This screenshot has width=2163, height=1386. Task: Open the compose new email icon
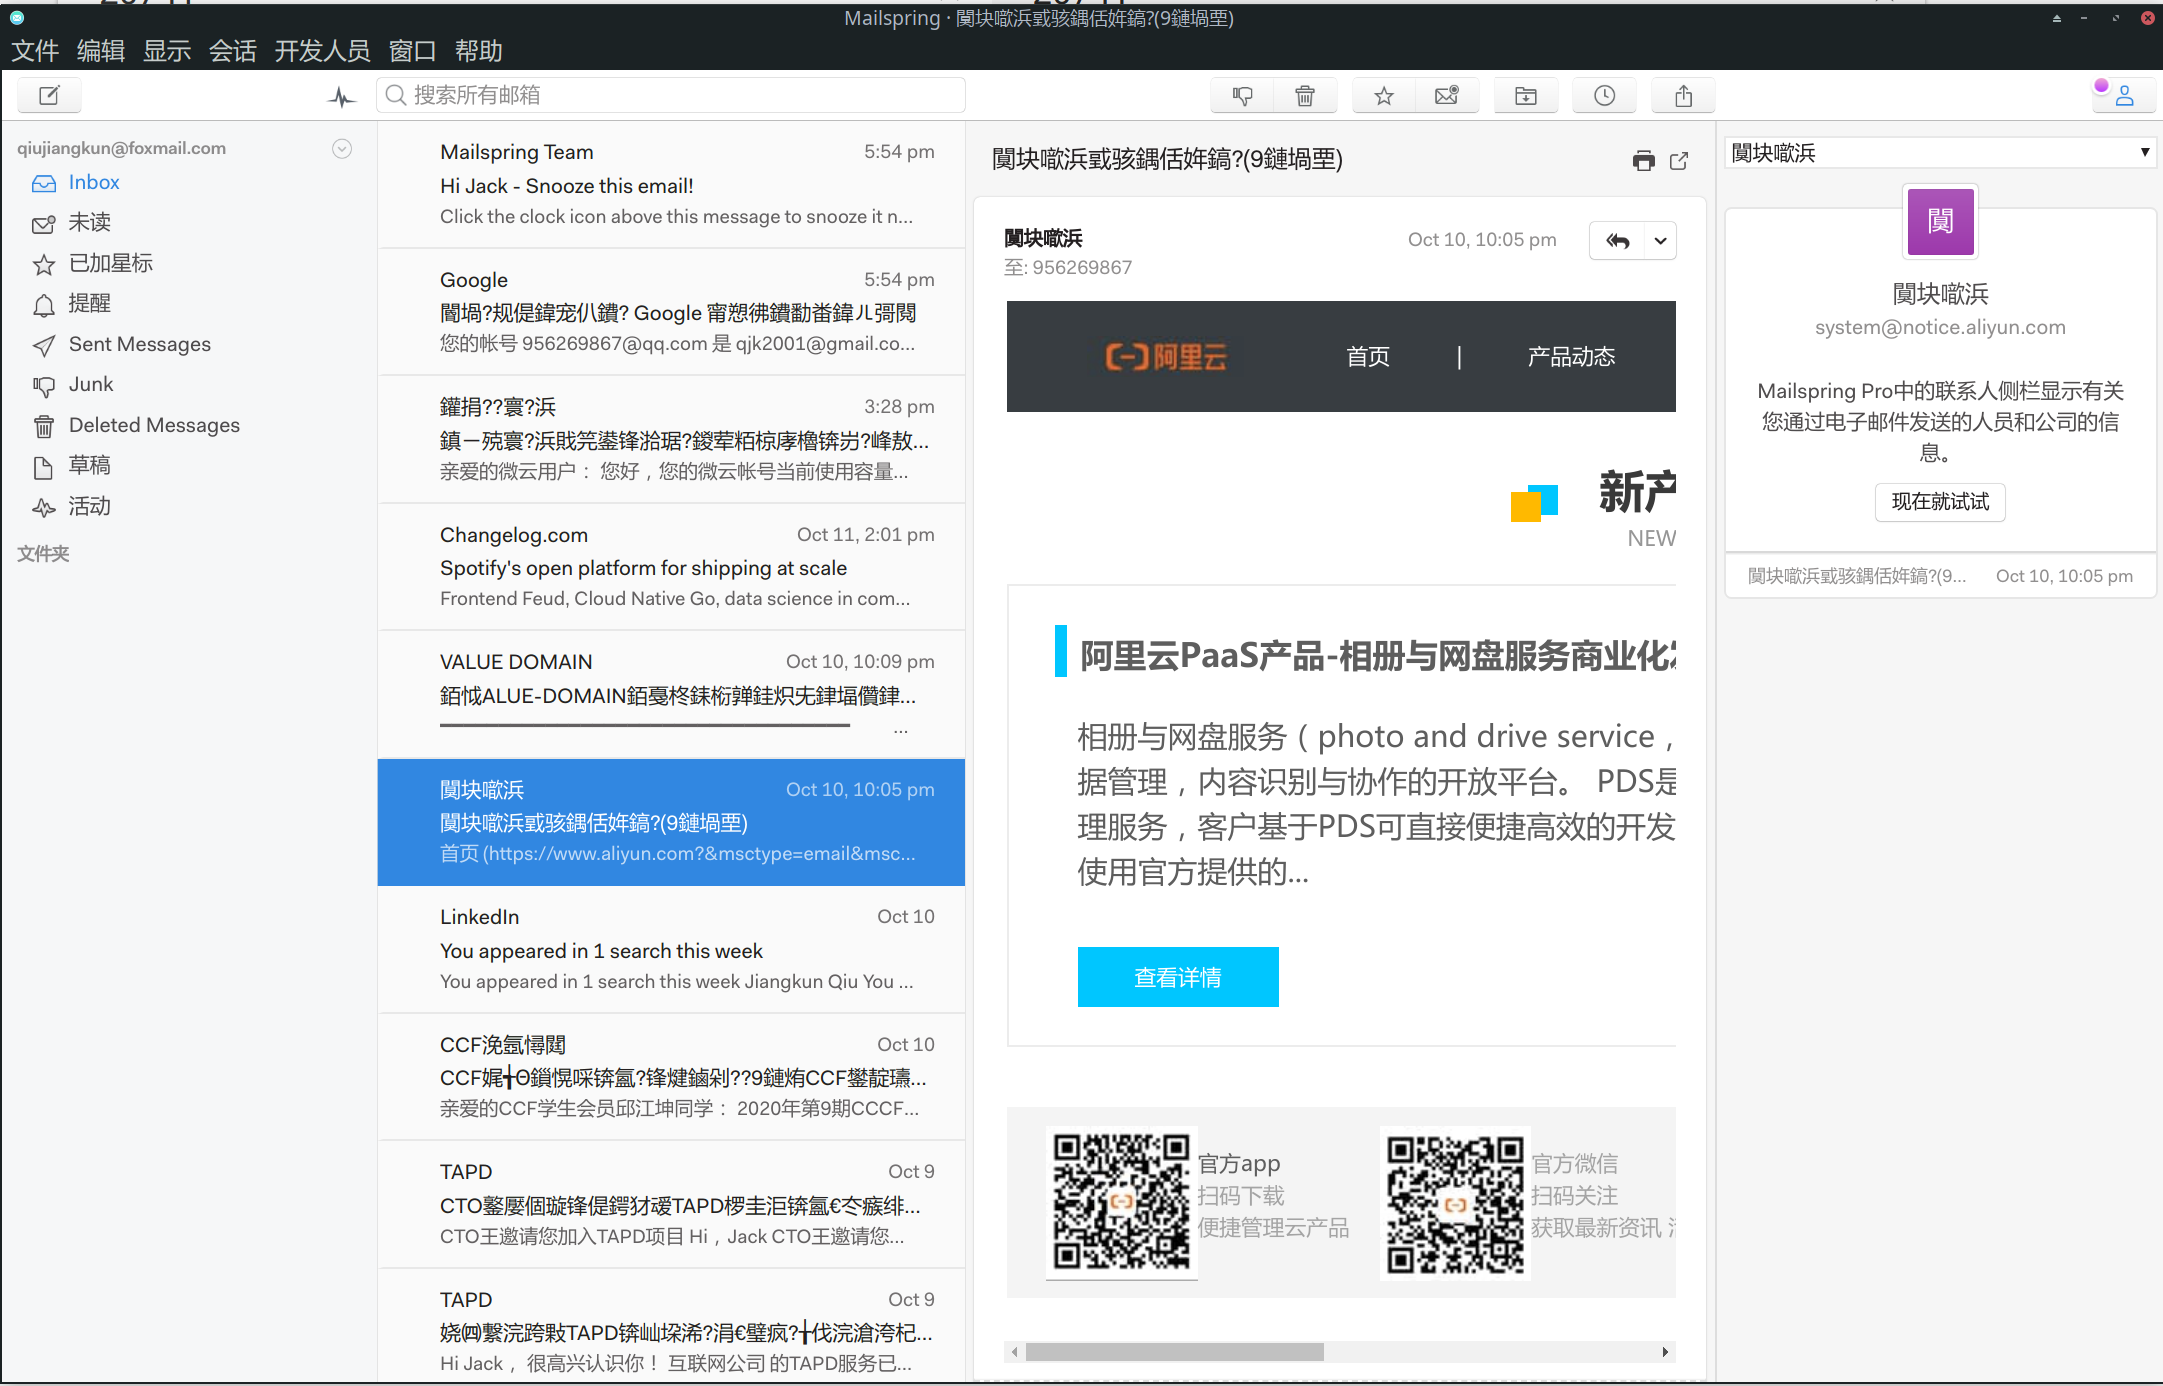49,95
